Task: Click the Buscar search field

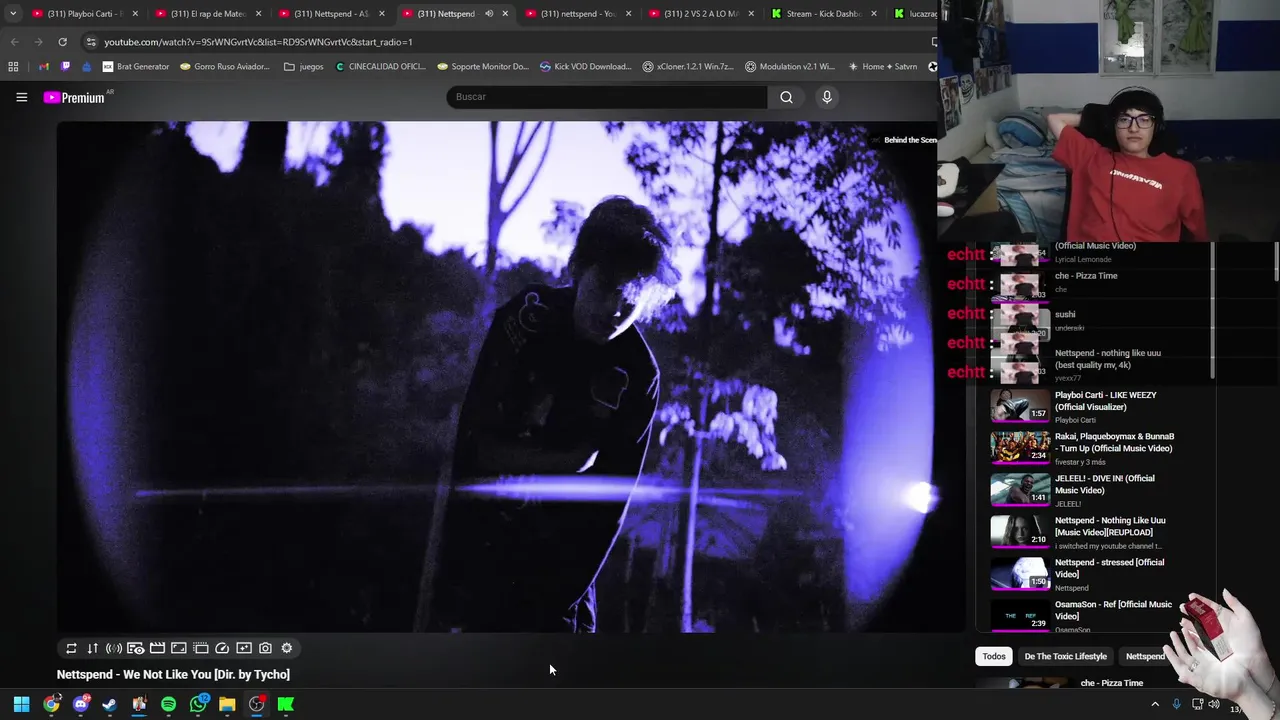Action: tap(606, 97)
